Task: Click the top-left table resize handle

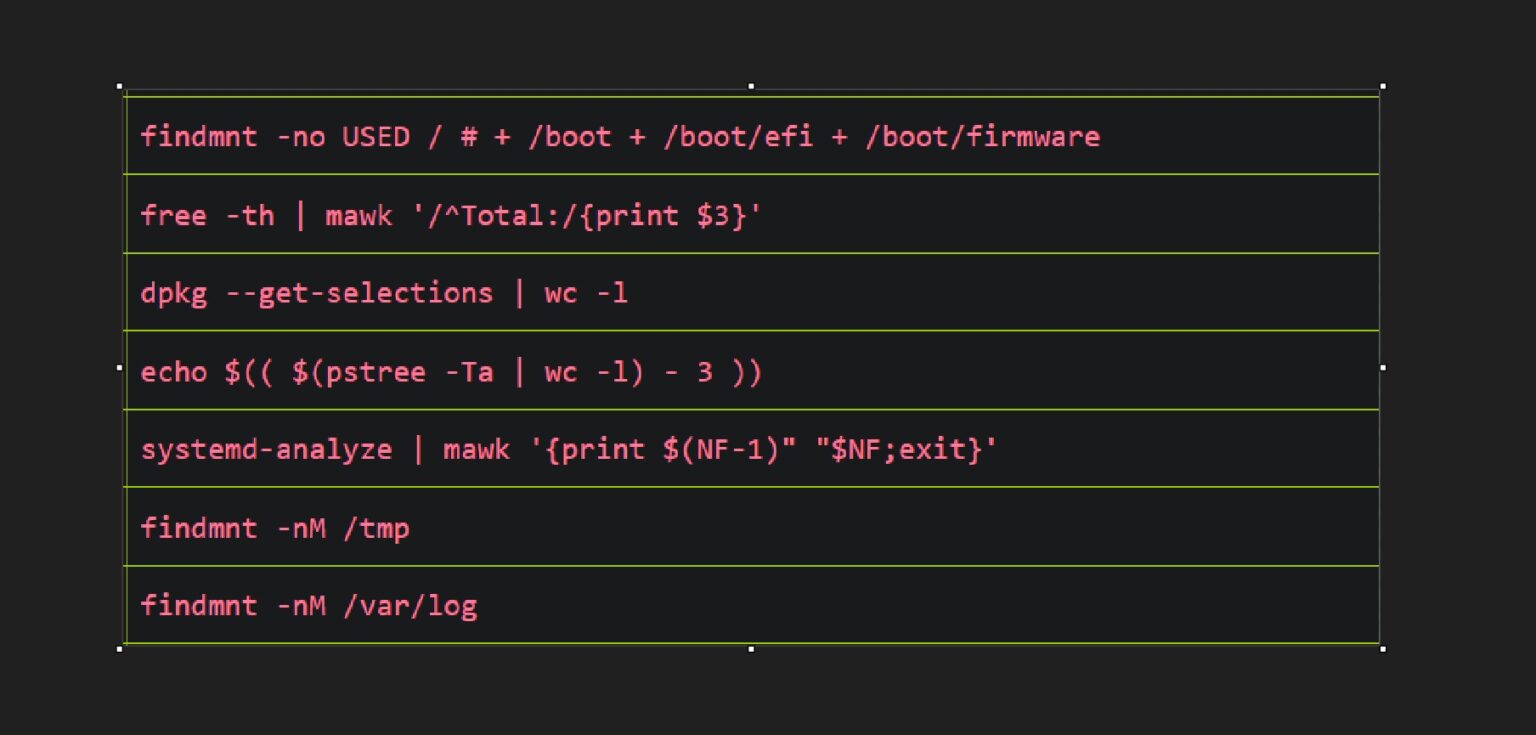Action: [x=120, y=87]
